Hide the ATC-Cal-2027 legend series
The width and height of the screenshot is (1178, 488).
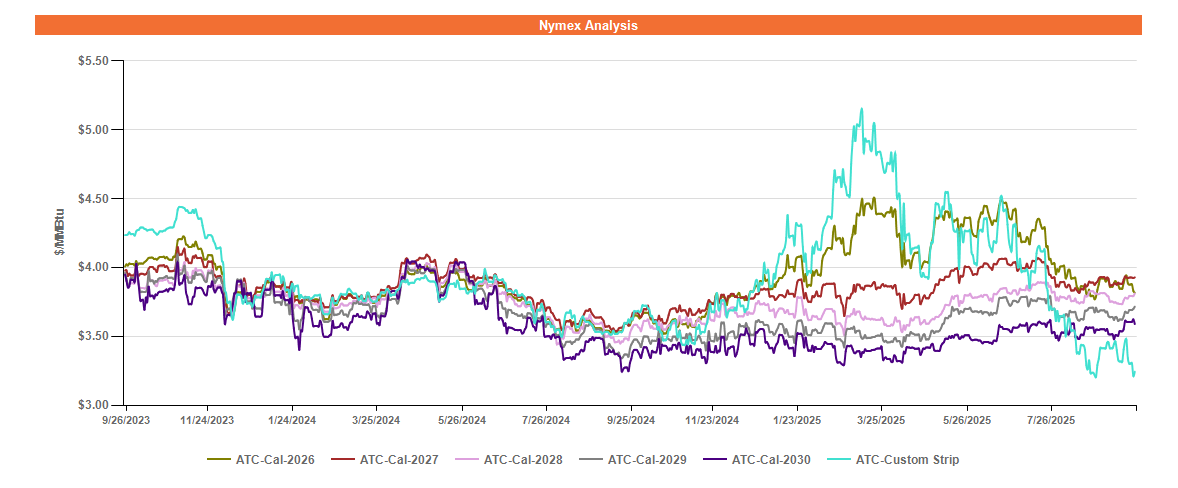(399, 460)
